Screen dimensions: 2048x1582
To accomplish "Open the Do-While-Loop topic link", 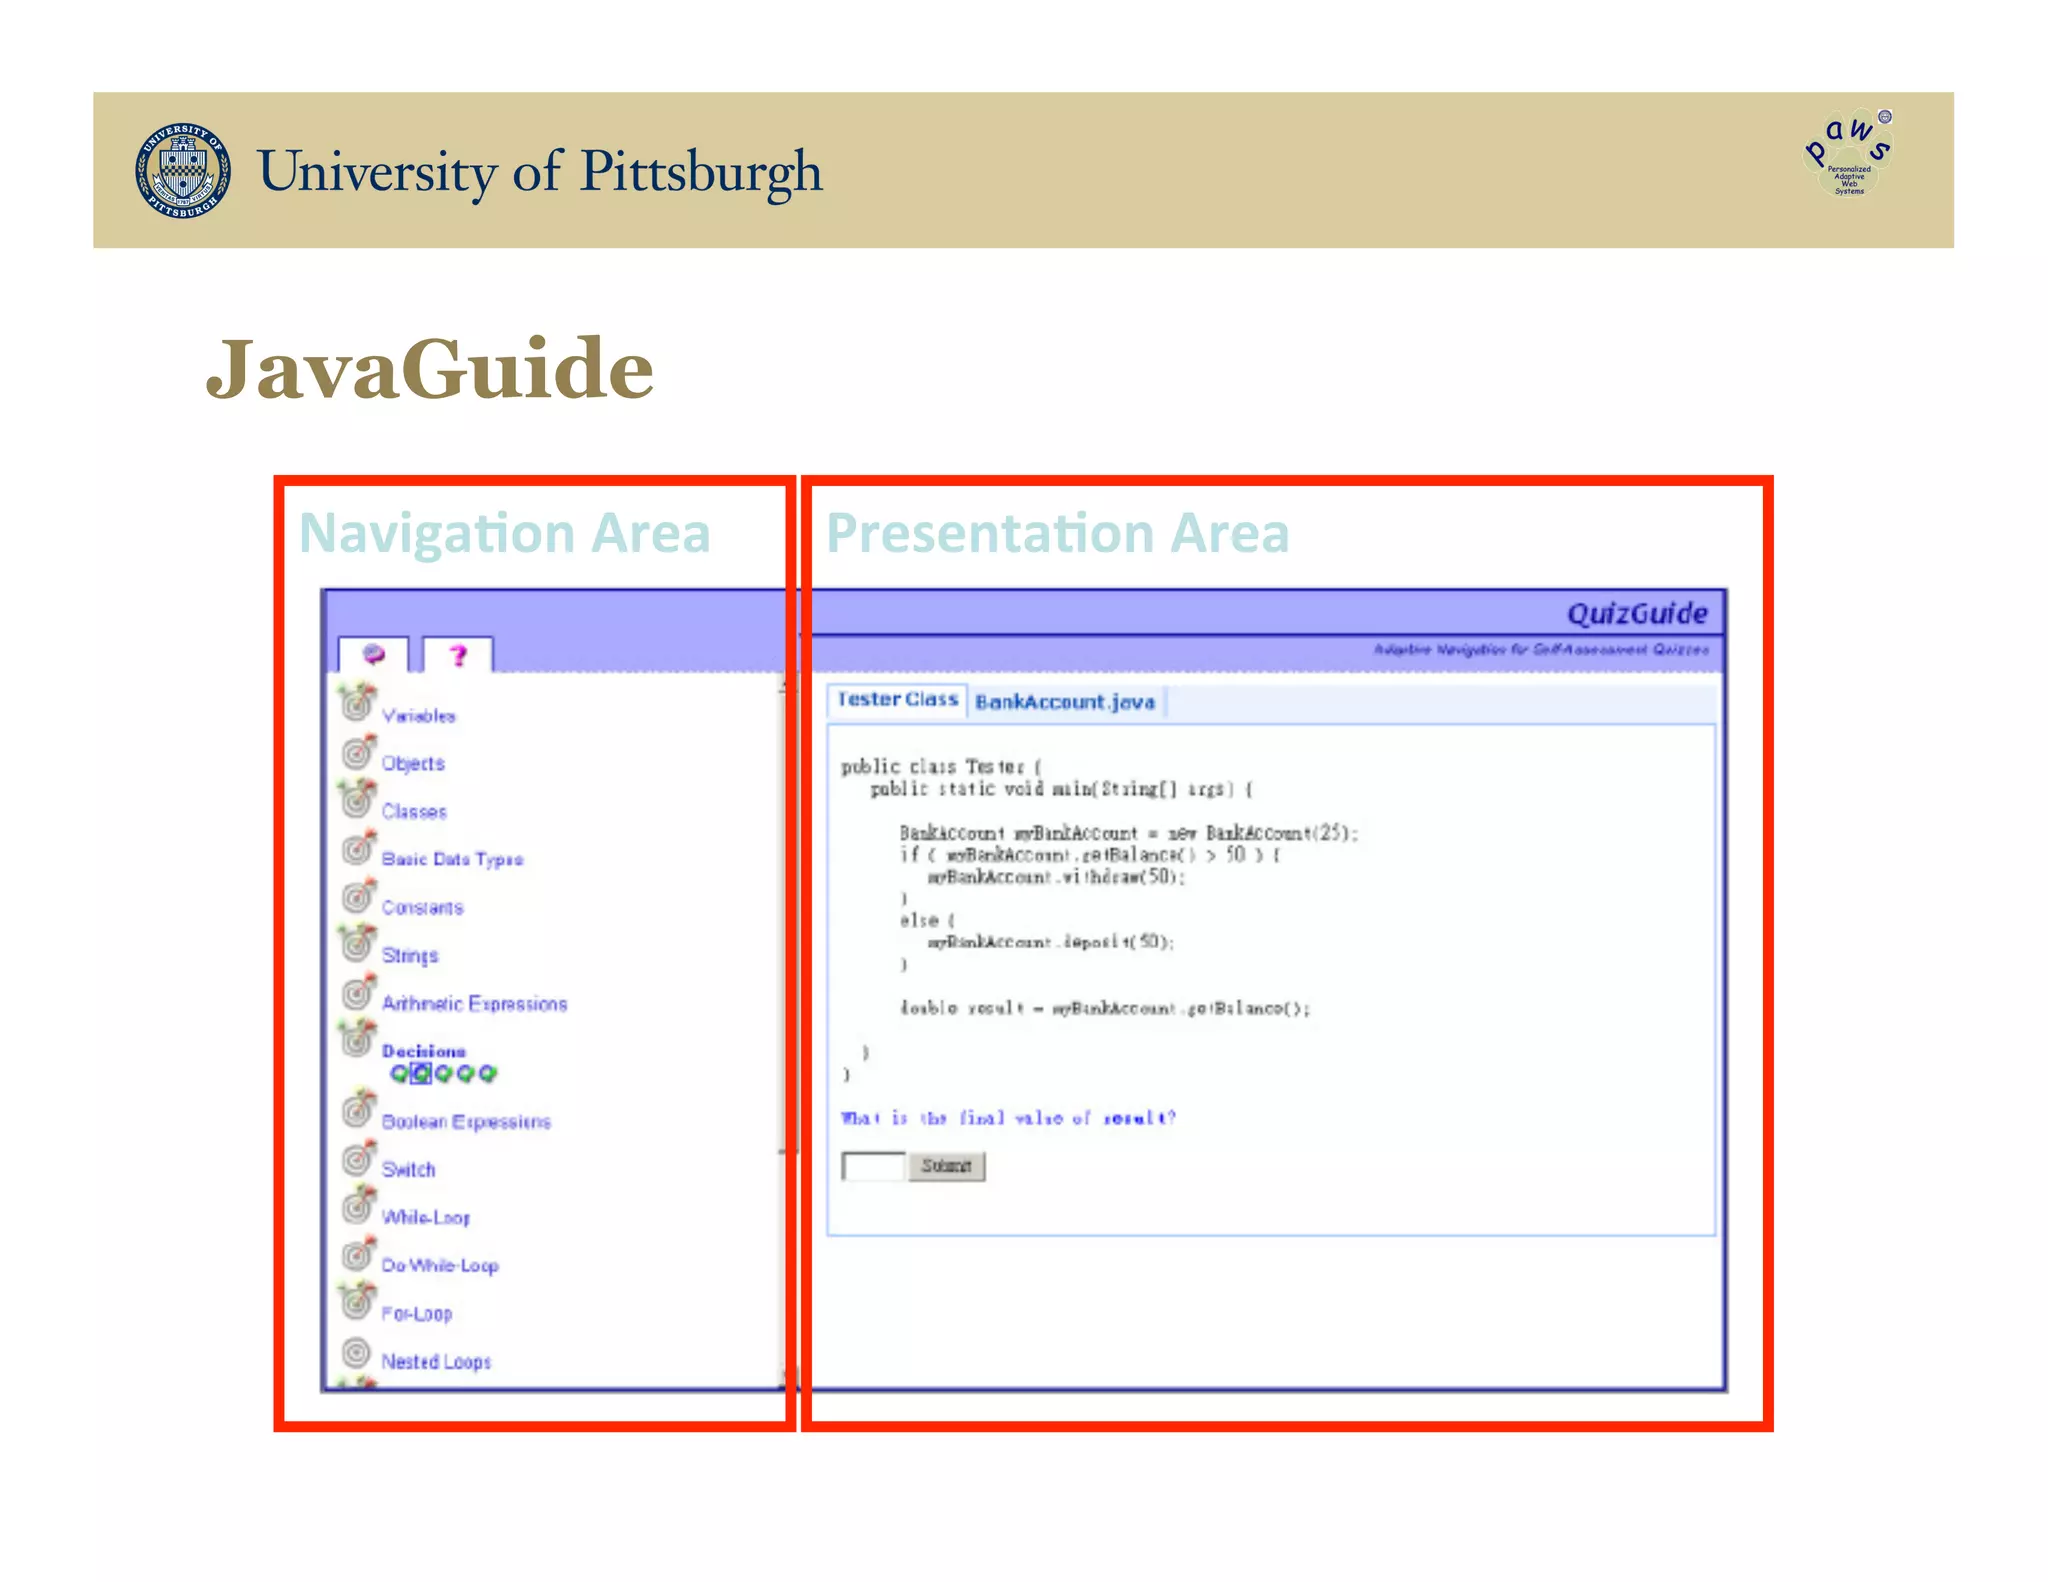I will click(439, 1266).
